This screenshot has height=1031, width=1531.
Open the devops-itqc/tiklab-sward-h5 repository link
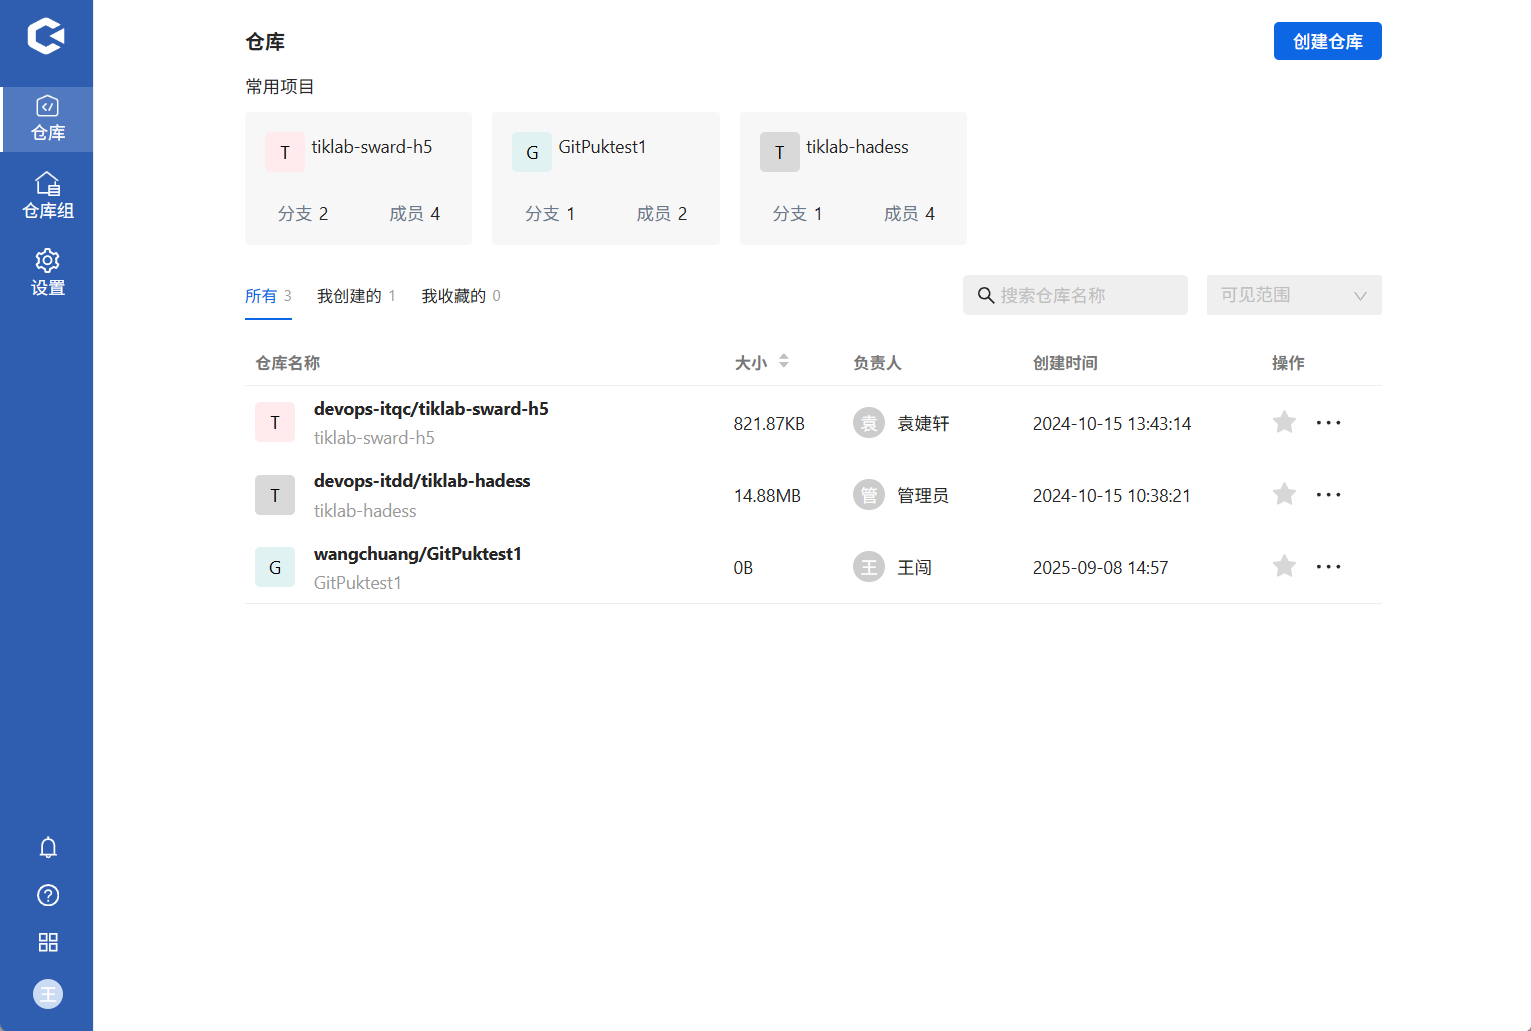(431, 408)
